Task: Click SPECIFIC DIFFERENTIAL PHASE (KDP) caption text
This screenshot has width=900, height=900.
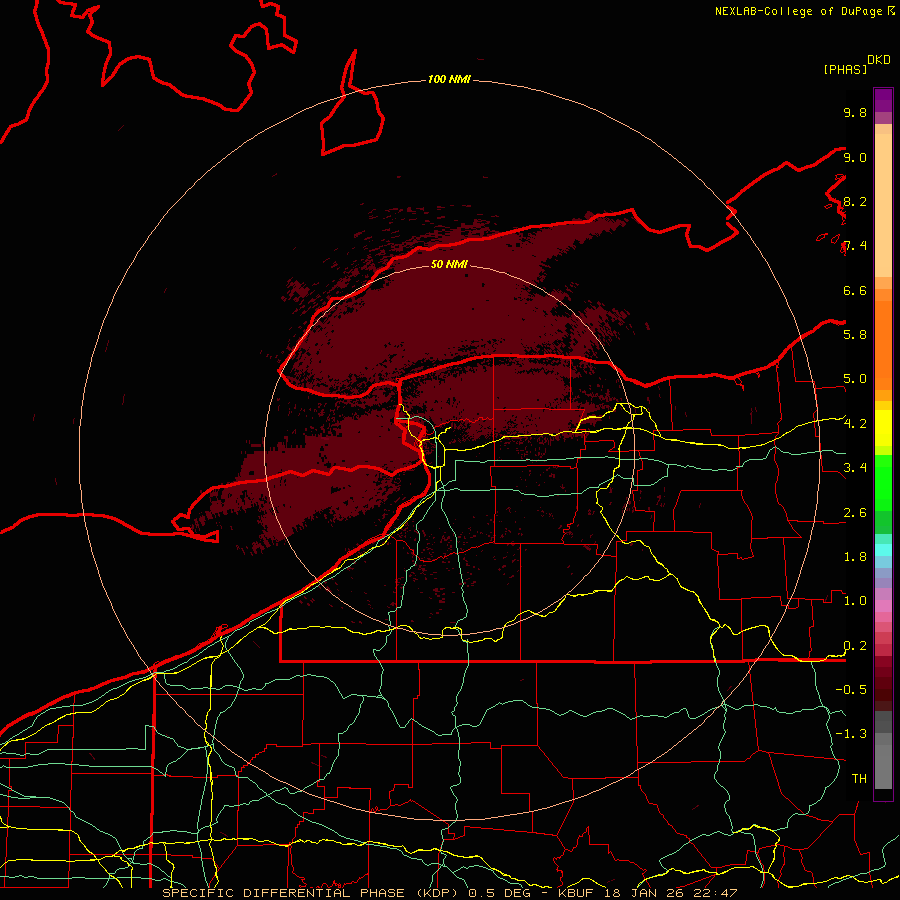Action: pyautogui.click(x=308, y=893)
